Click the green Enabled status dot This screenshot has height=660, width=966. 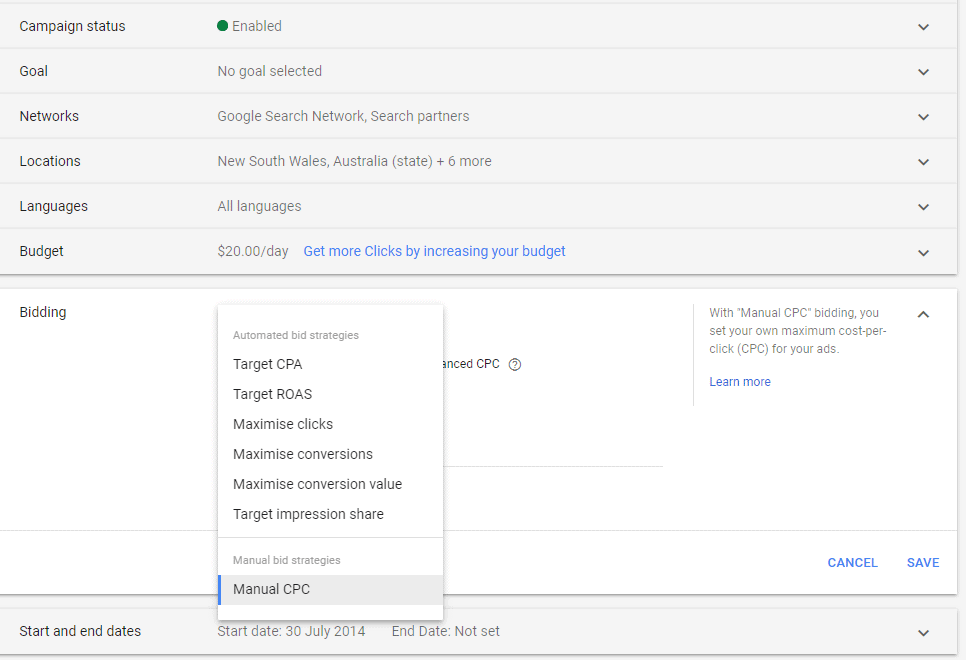coord(222,26)
